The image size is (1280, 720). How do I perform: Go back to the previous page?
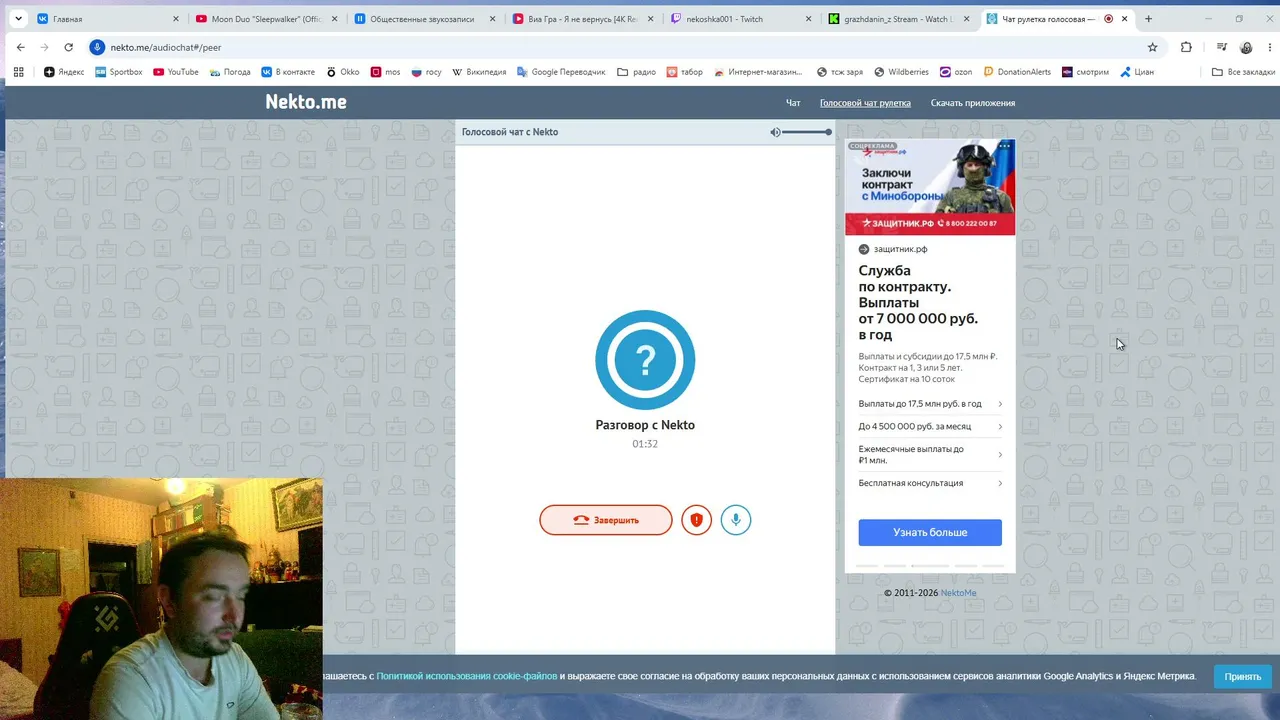(21, 47)
